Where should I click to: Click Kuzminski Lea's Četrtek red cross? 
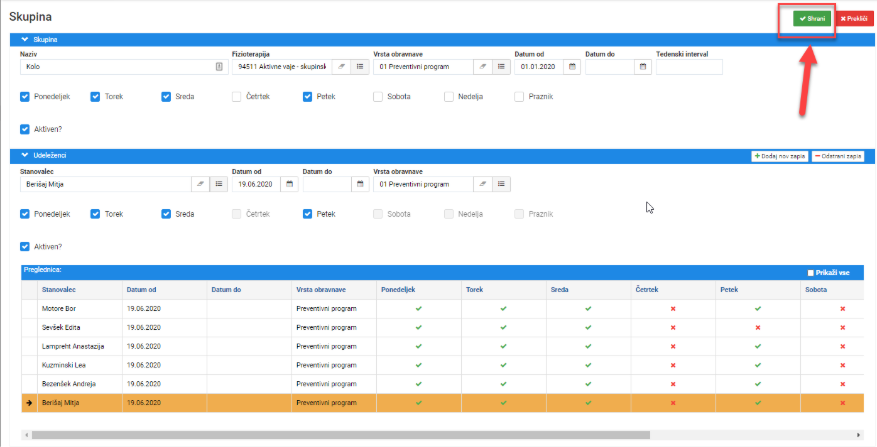click(673, 365)
